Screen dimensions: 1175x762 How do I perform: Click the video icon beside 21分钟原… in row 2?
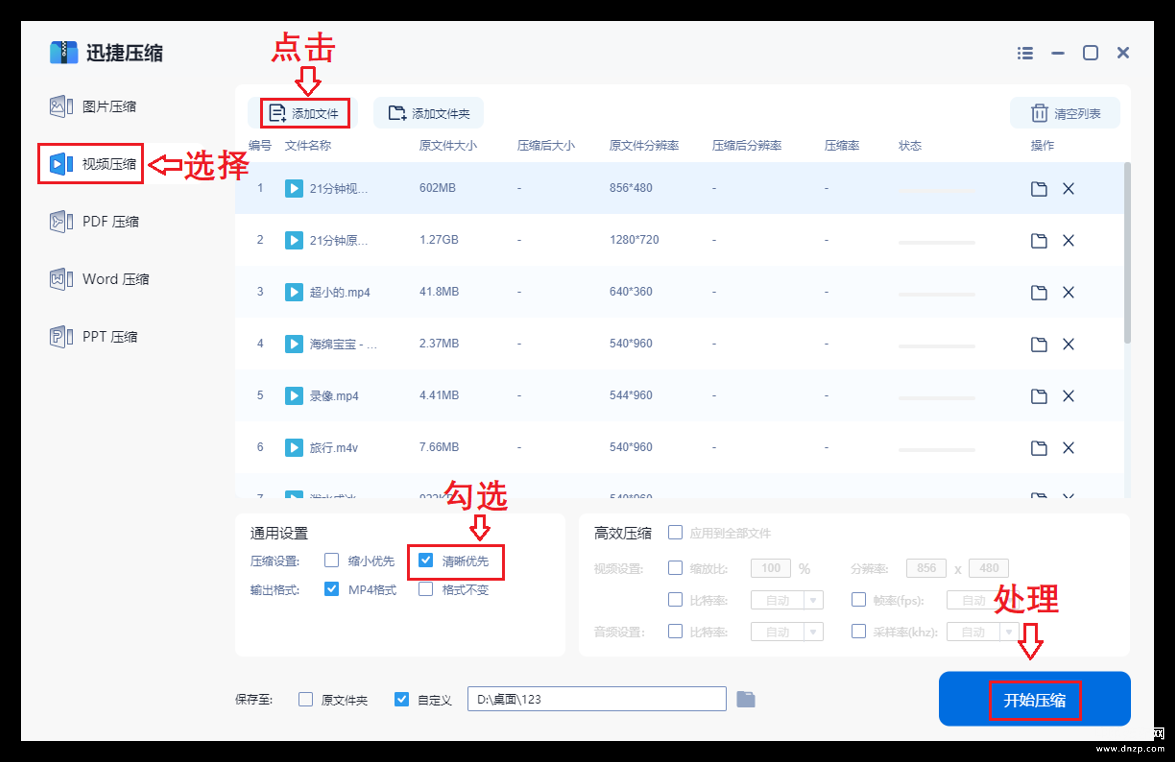294,240
